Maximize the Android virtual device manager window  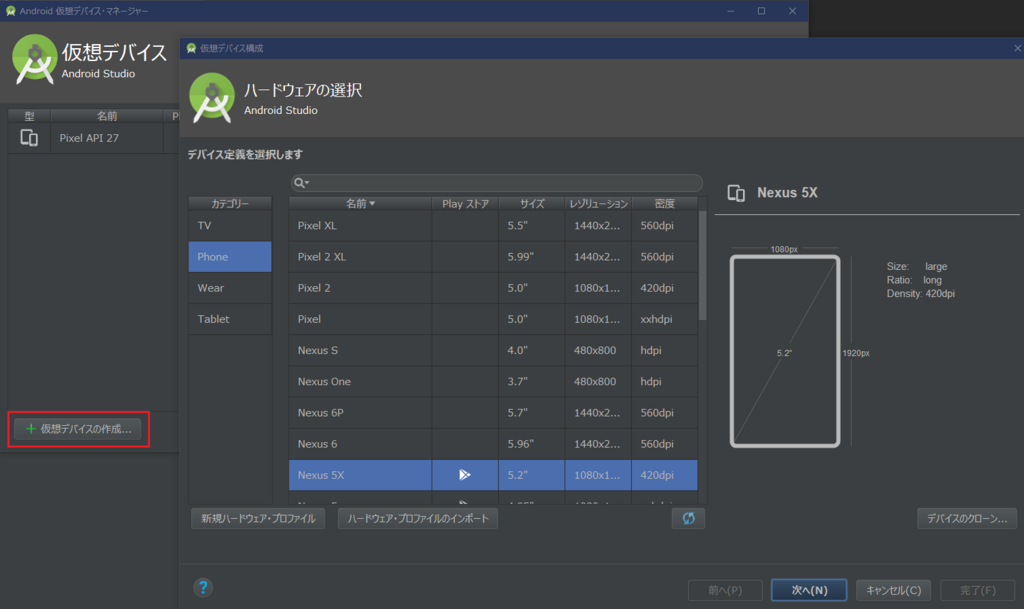tap(761, 10)
